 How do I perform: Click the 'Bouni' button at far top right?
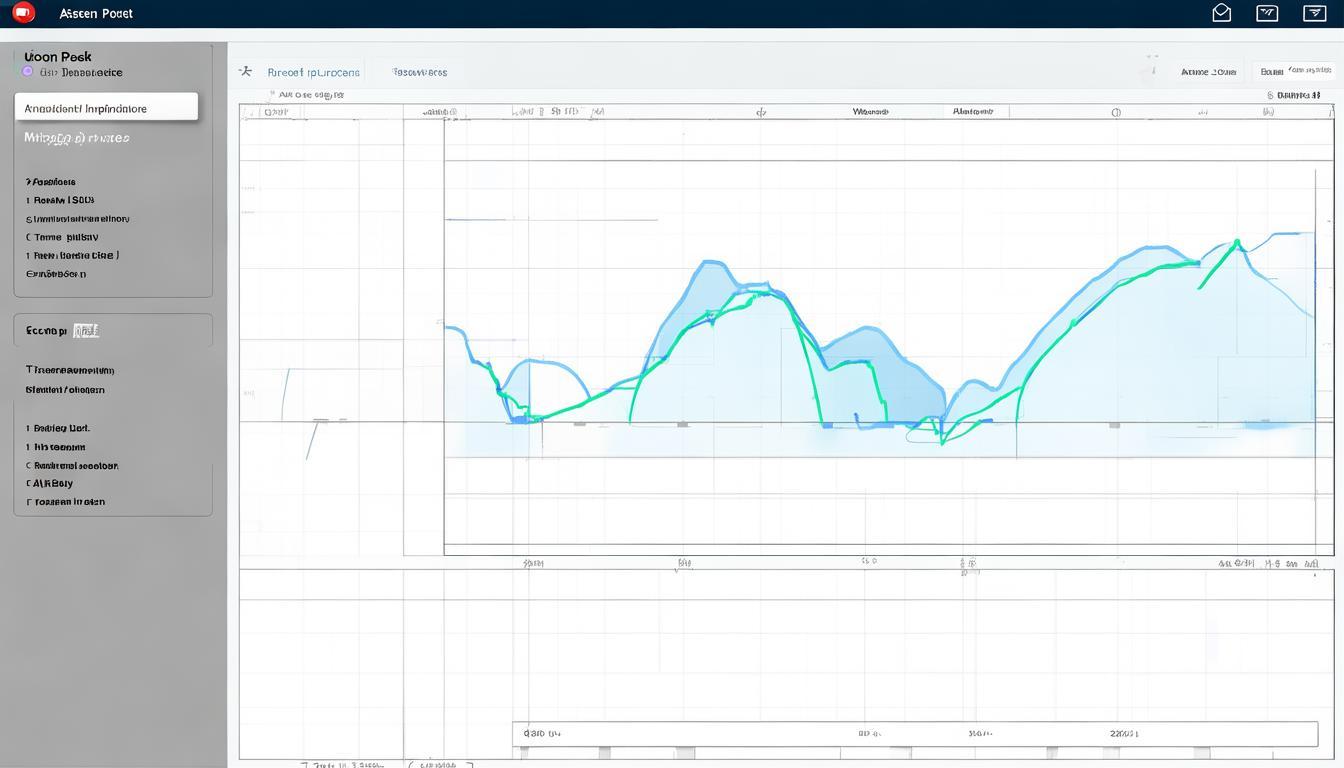[1296, 71]
